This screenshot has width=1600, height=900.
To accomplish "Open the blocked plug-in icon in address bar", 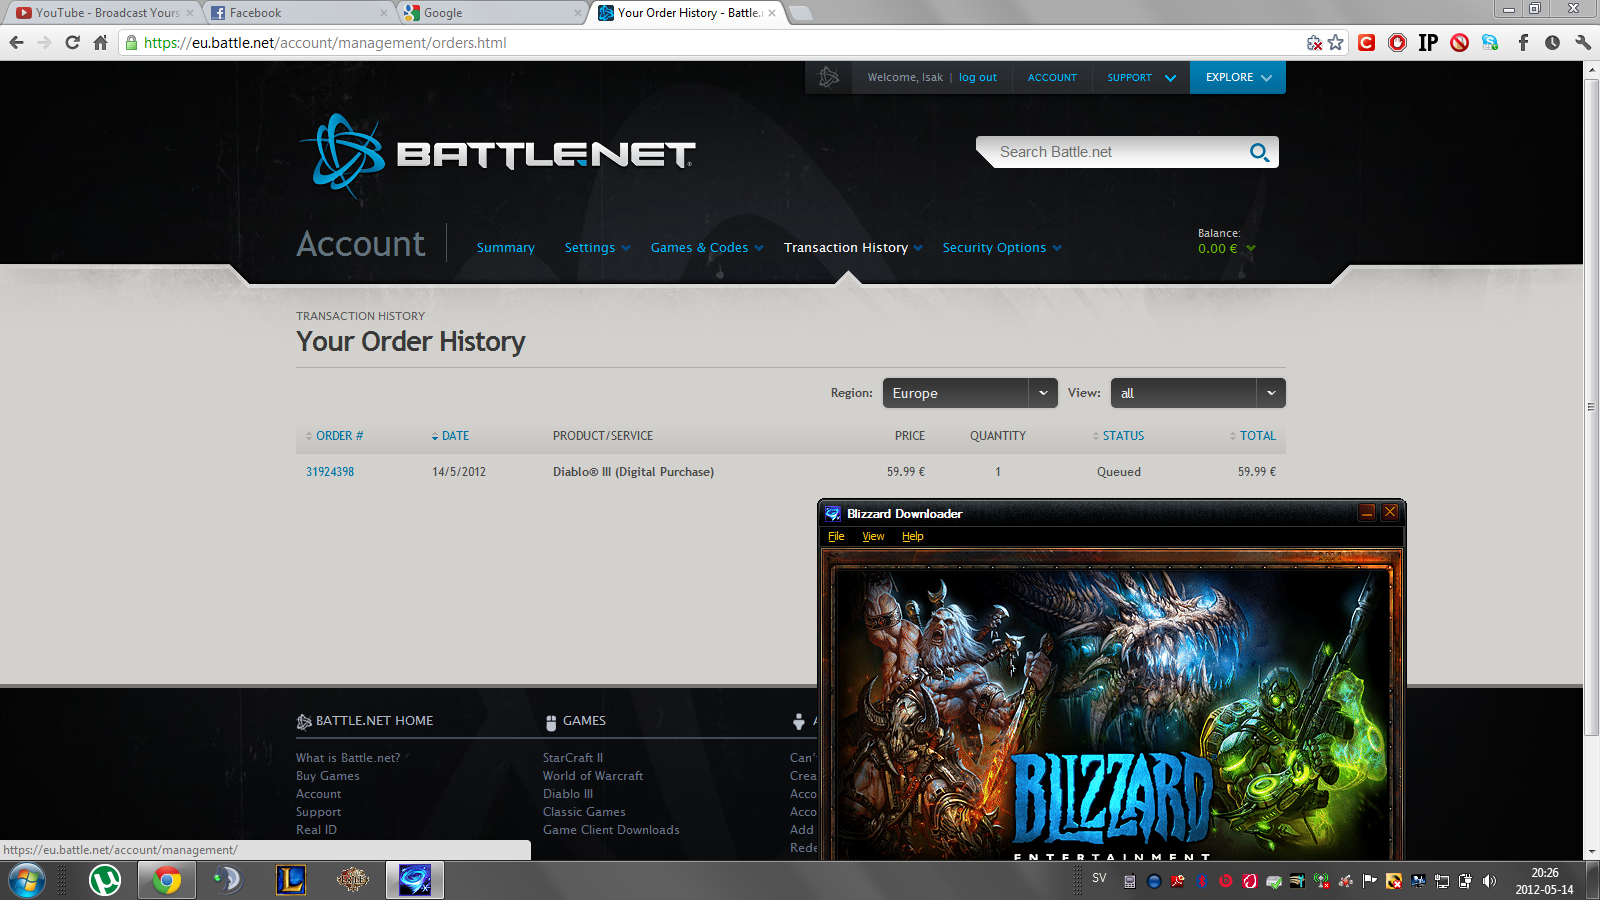I will coord(1315,42).
